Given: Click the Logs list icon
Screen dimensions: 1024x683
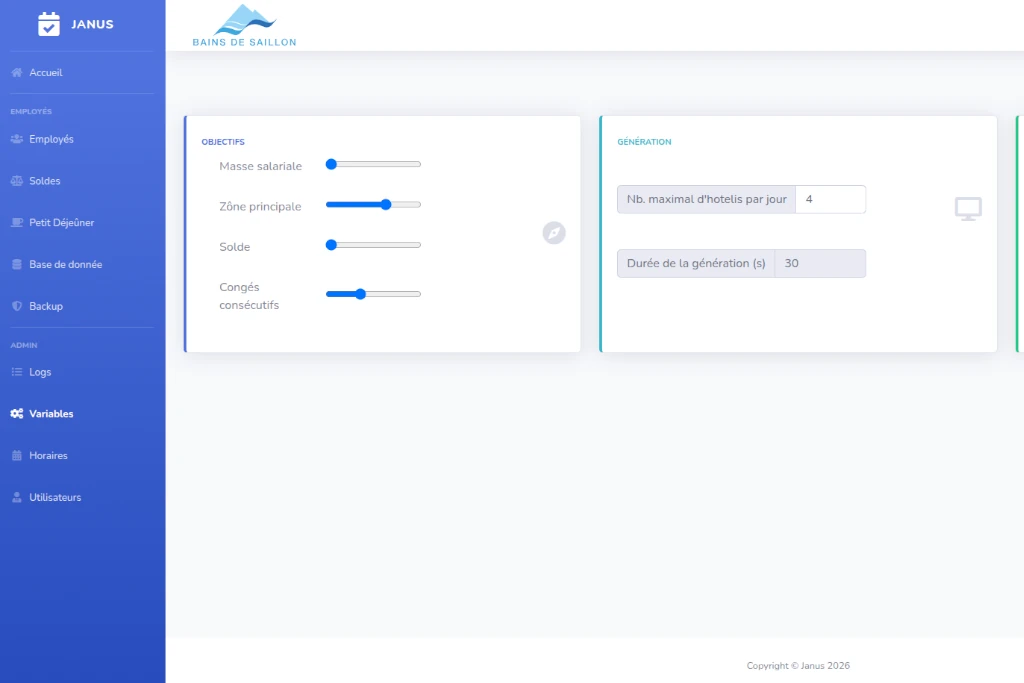Looking at the screenshot, I should tap(17, 372).
